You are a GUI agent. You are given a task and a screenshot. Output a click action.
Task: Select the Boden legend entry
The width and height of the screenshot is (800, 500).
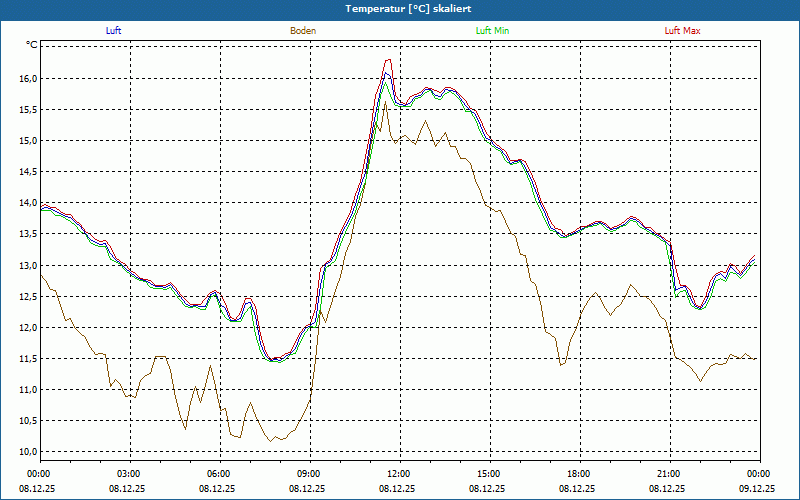pyautogui.click(x=303, y=31)
